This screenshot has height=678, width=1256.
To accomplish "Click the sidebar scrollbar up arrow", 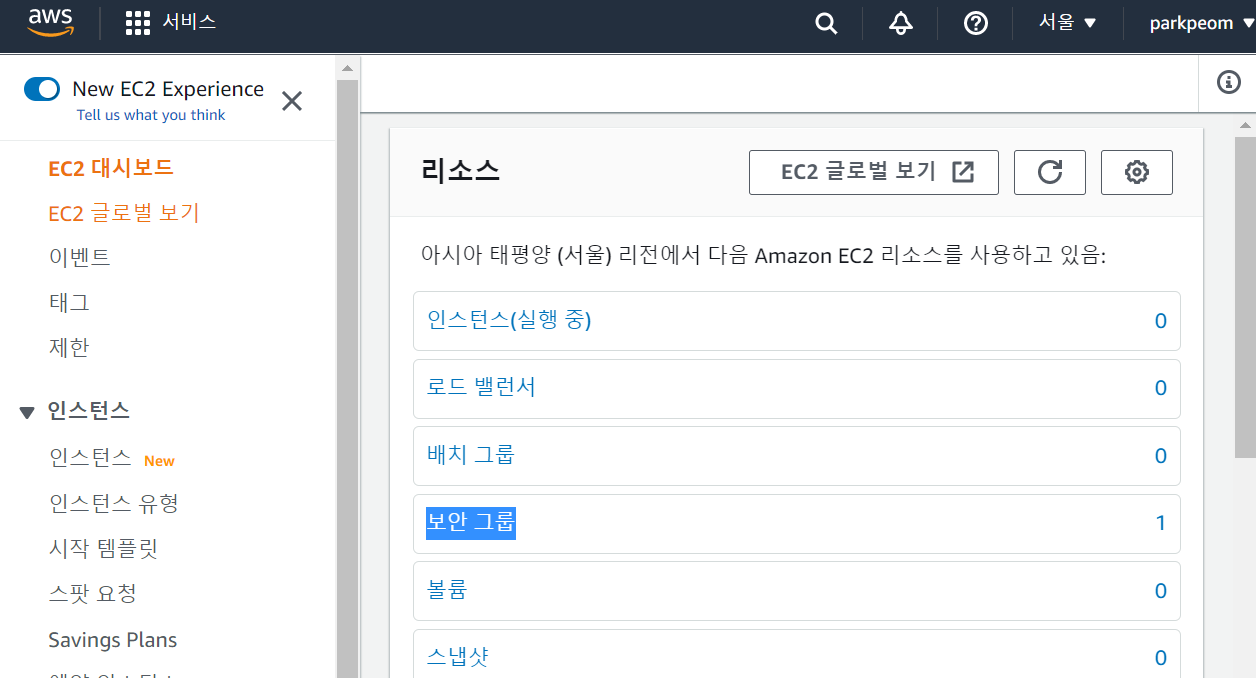I will tap(347, 68).
